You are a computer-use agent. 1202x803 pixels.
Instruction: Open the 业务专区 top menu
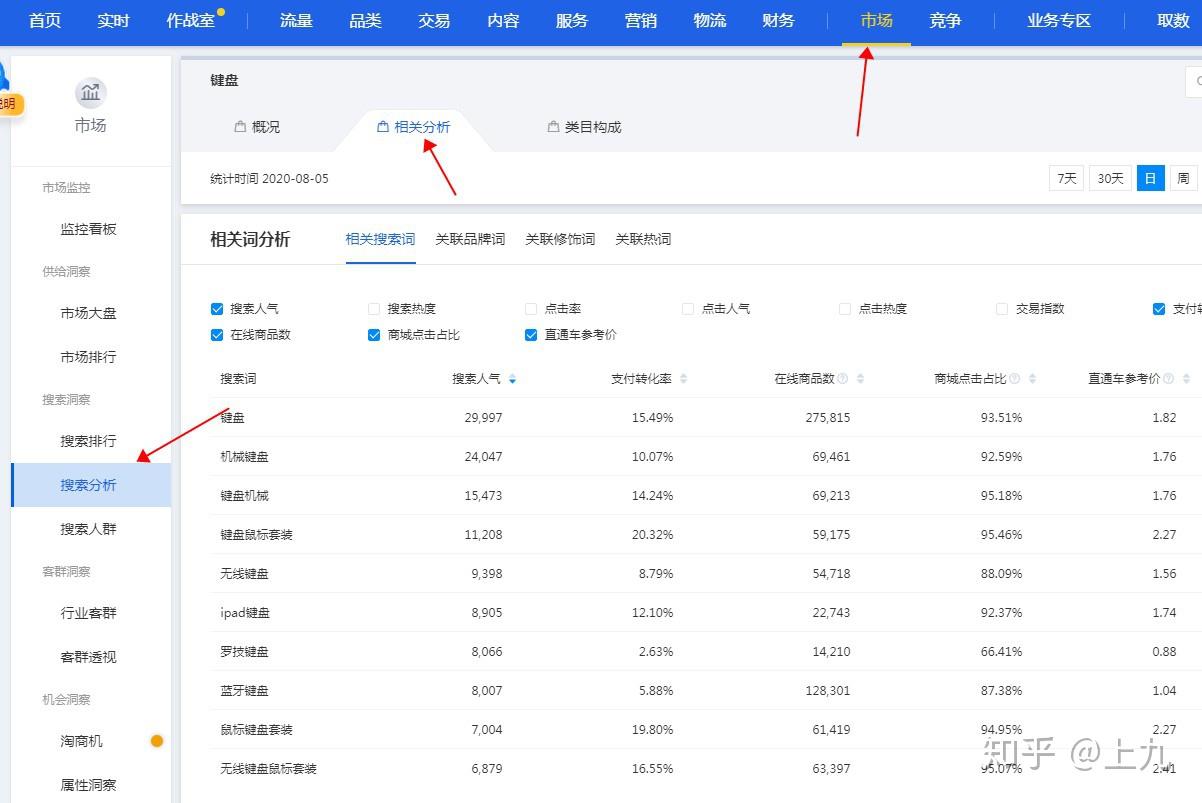pyautogui.click(x=1059, y=21)
